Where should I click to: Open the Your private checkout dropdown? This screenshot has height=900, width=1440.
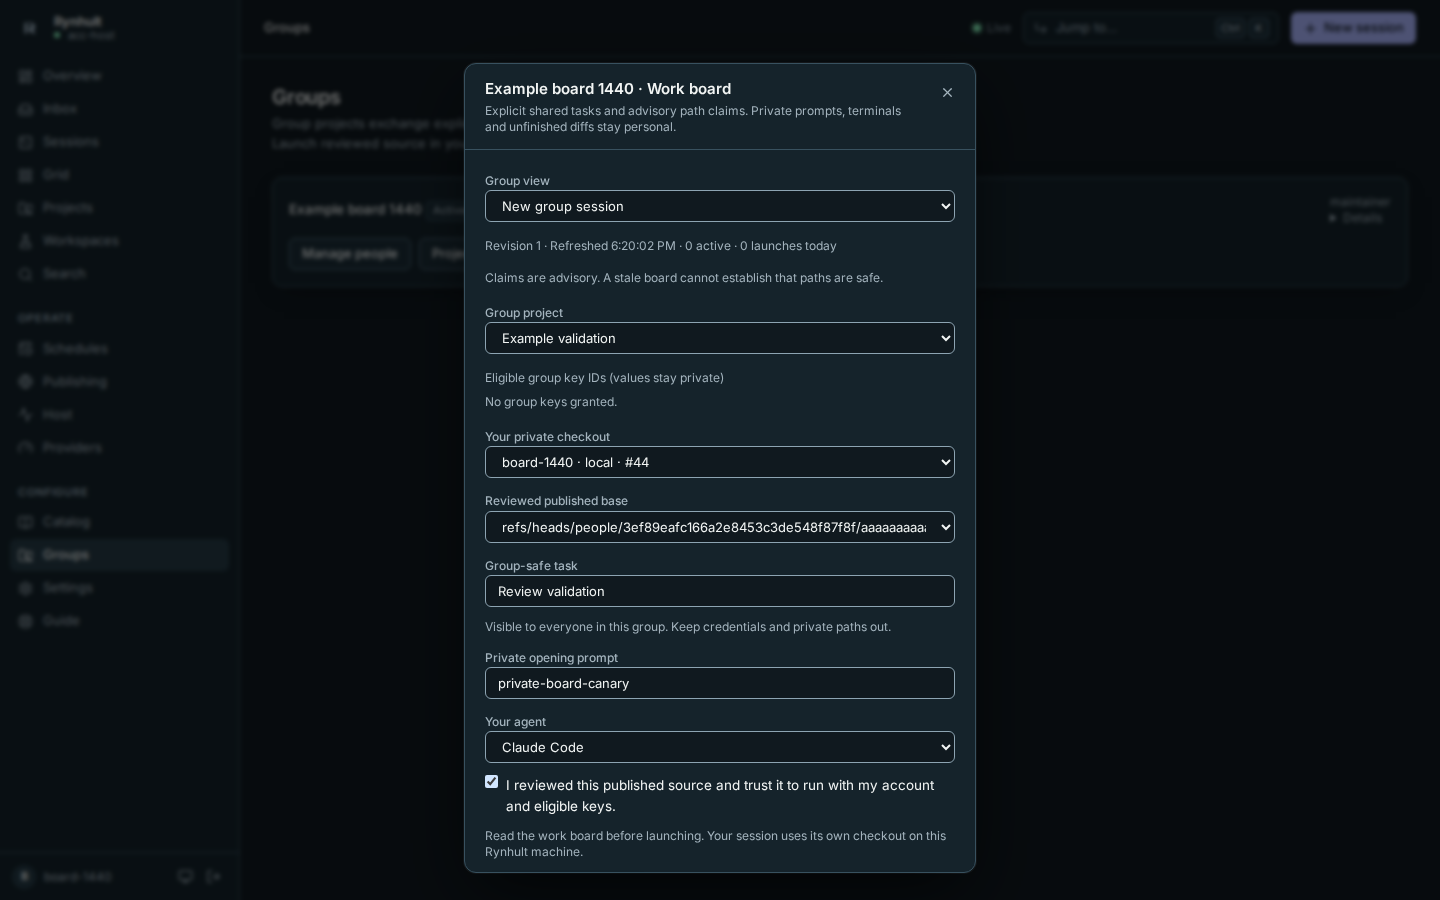720,462
